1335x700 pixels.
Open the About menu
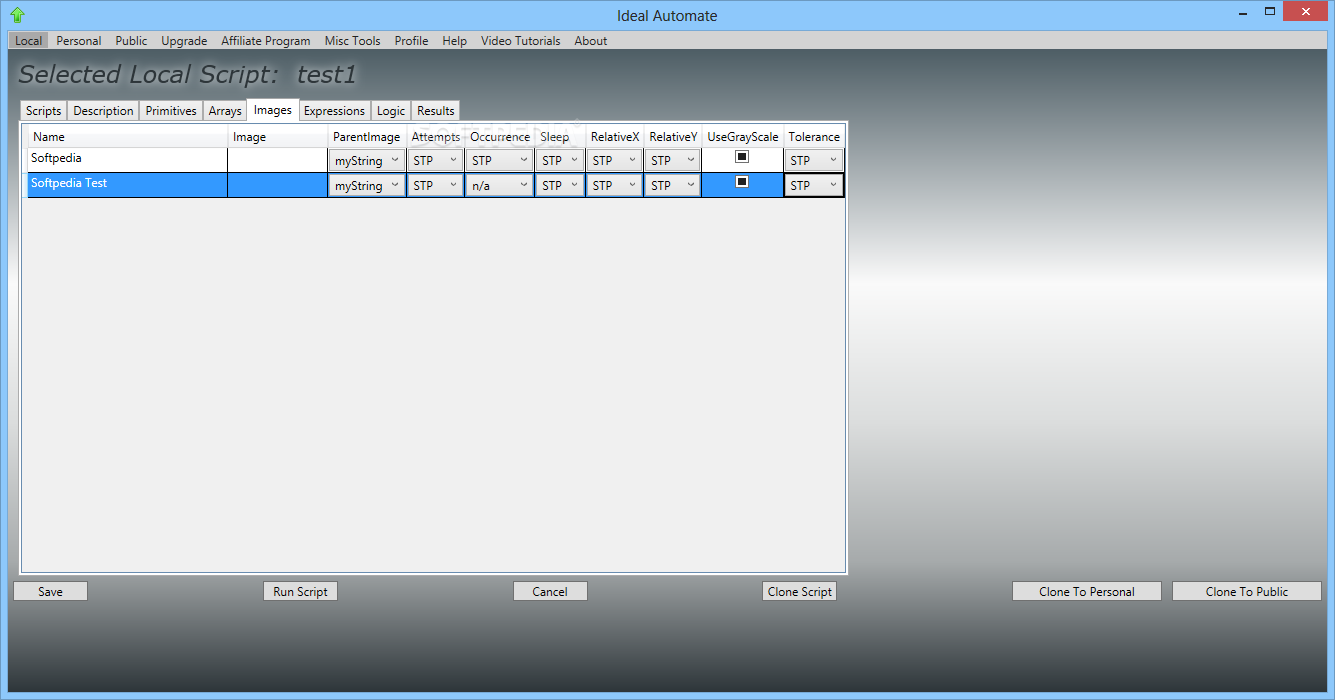(591, 41)
